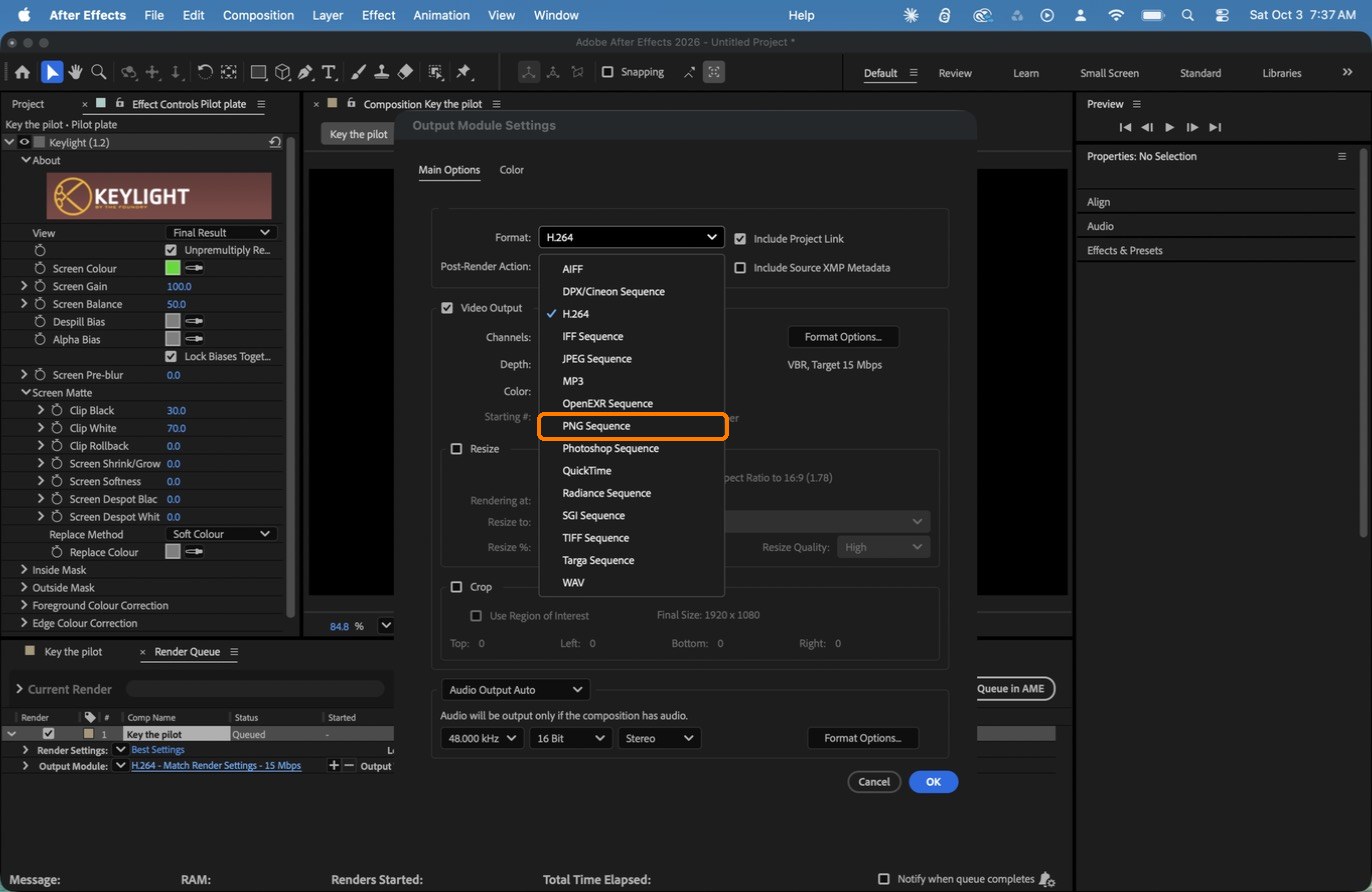Select the Rotation tool
Image resolution: width=1372 pixels, height=892 pixels.
[205, 72]
